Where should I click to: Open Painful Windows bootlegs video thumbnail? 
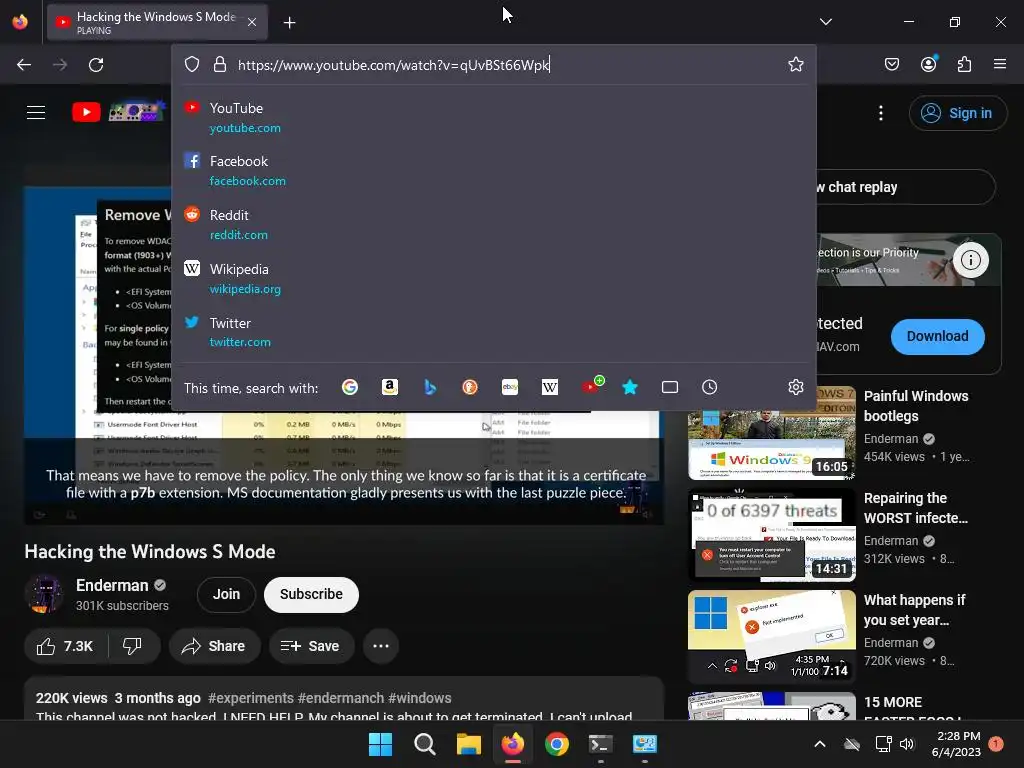click(771, 433)
